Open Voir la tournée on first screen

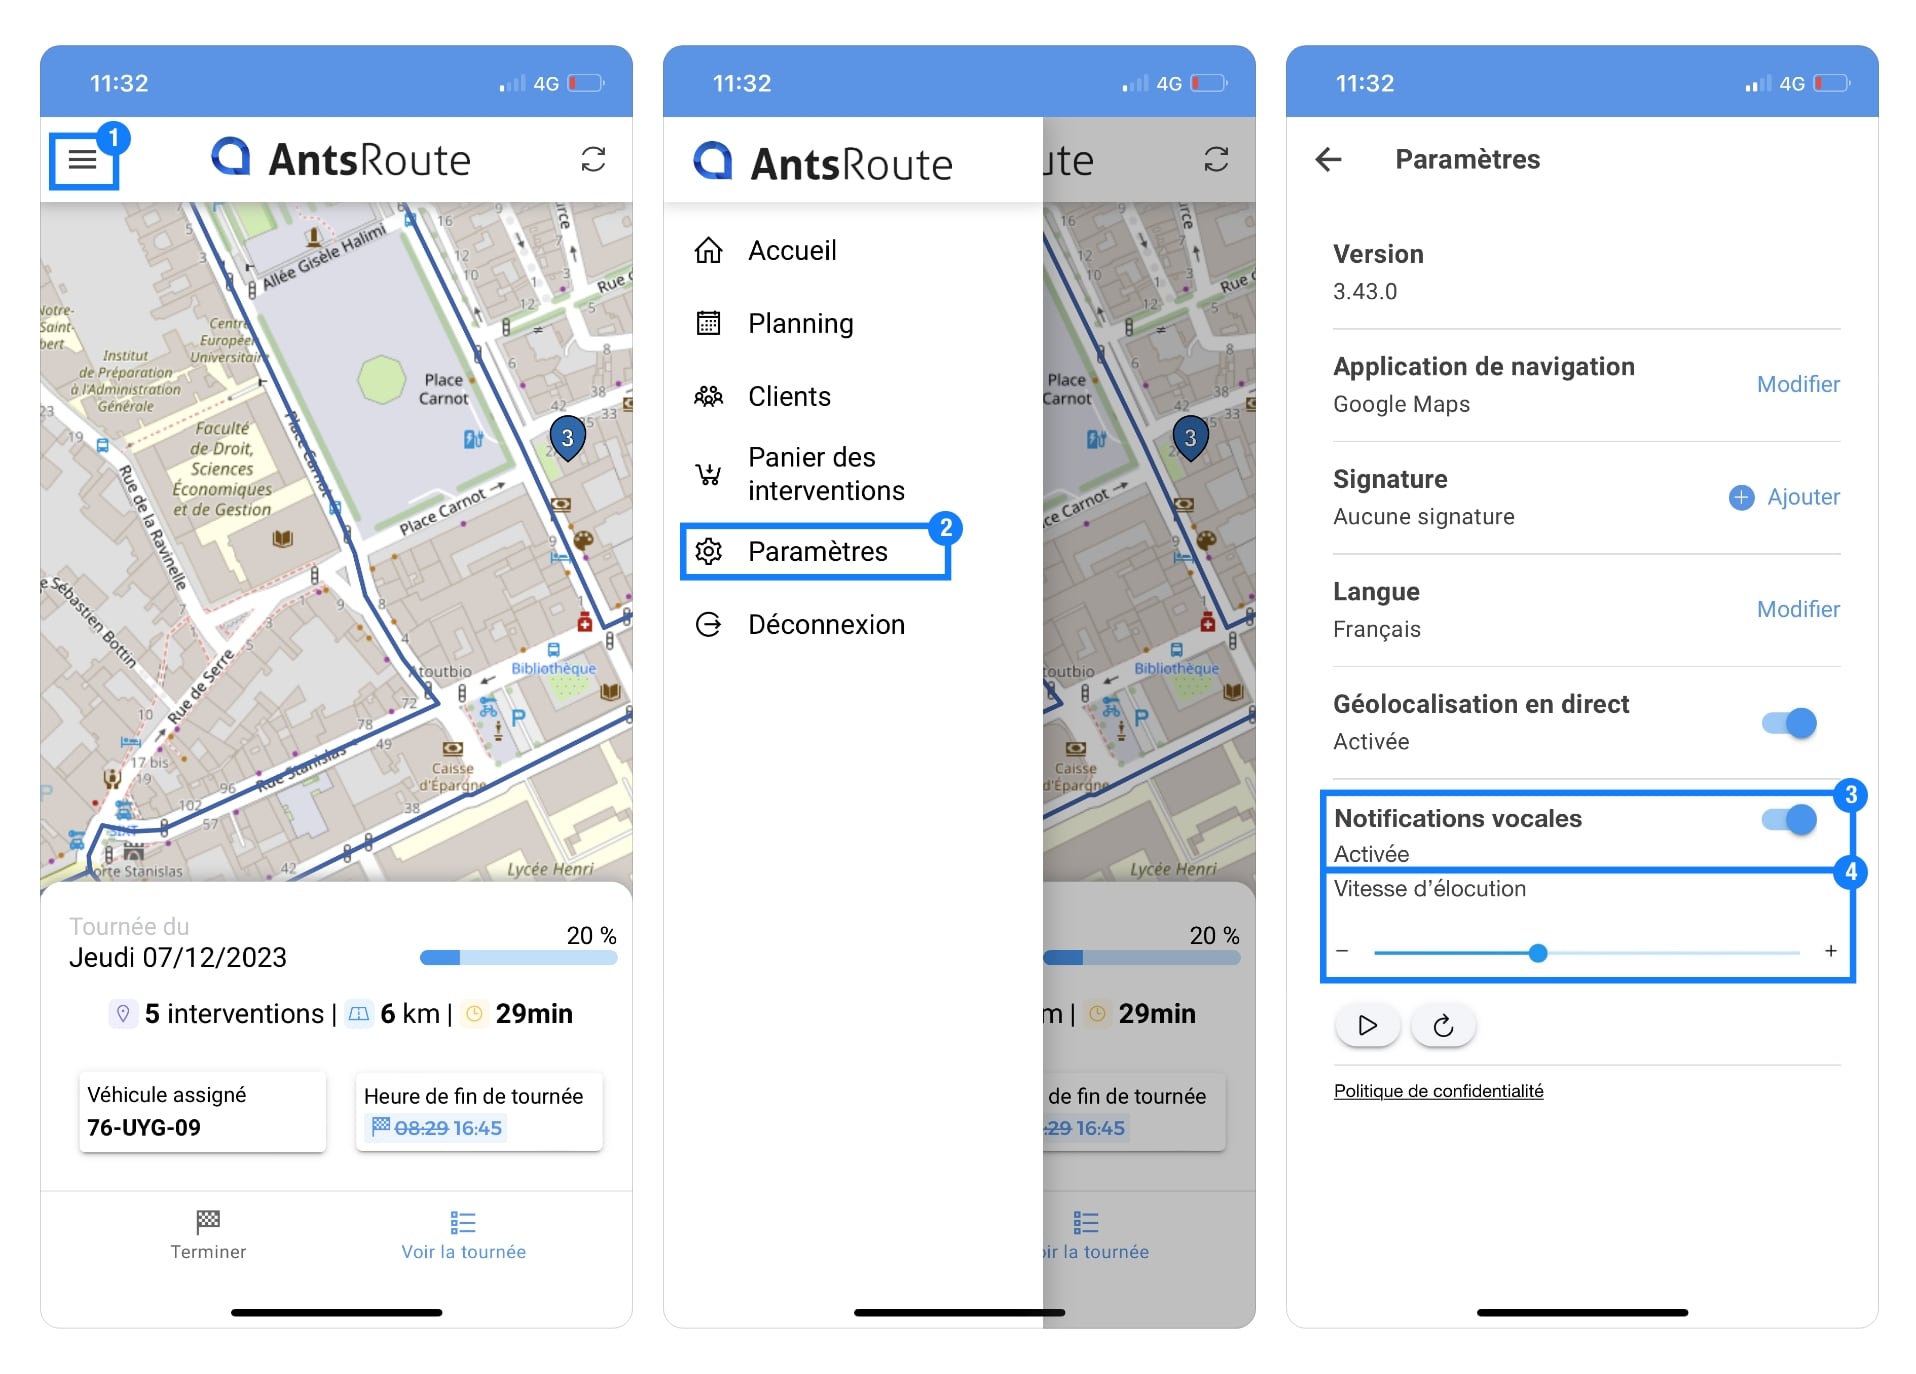(x=463, y=1234)
